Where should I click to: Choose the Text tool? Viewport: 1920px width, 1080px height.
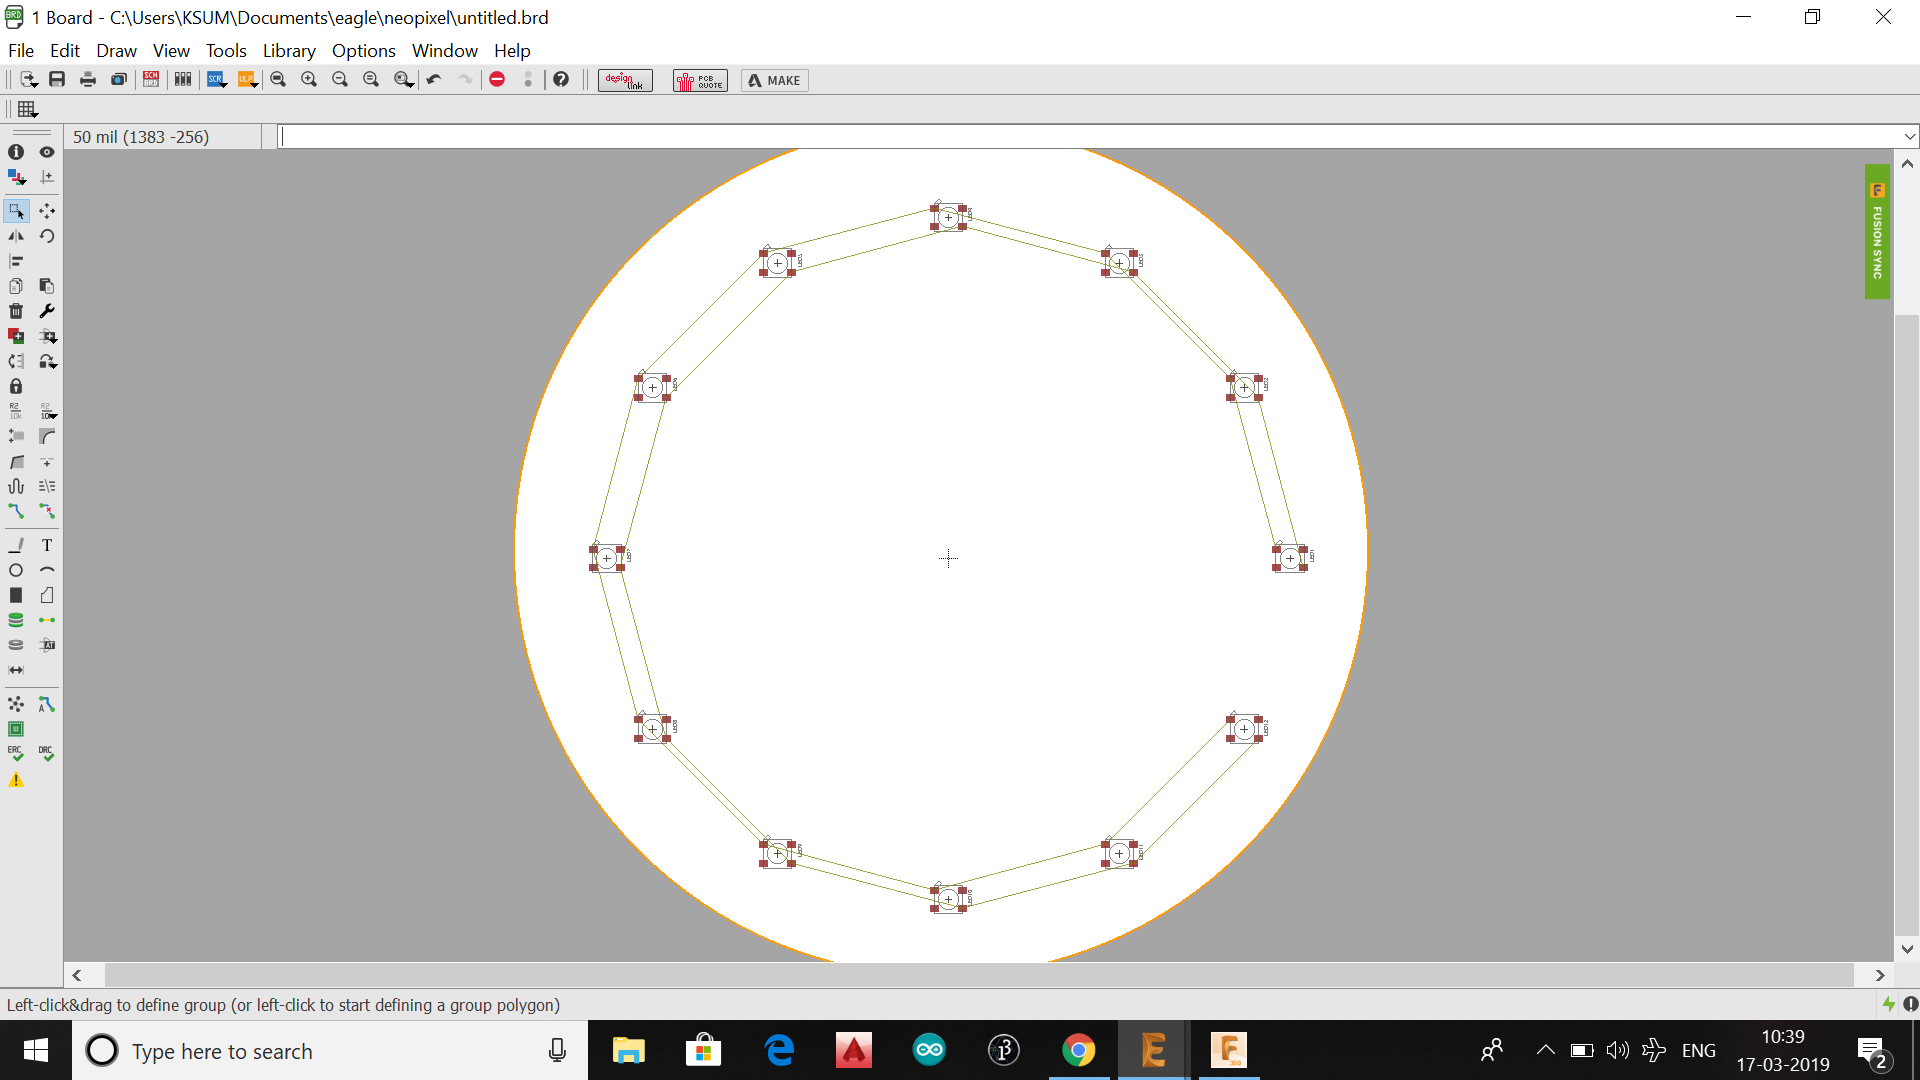[47, 545]
